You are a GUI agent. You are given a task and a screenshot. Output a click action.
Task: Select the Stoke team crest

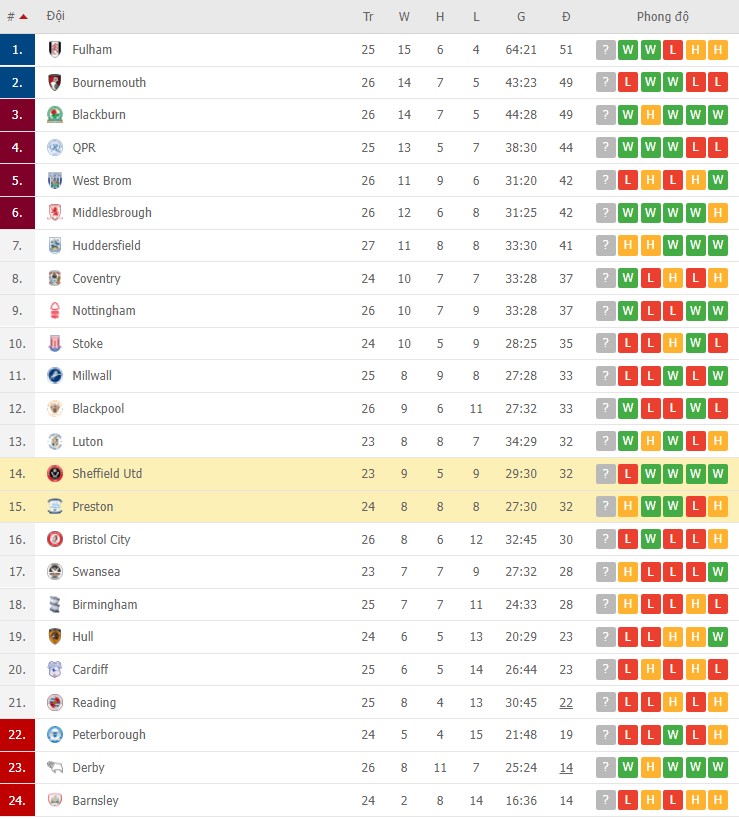(54, 343)
